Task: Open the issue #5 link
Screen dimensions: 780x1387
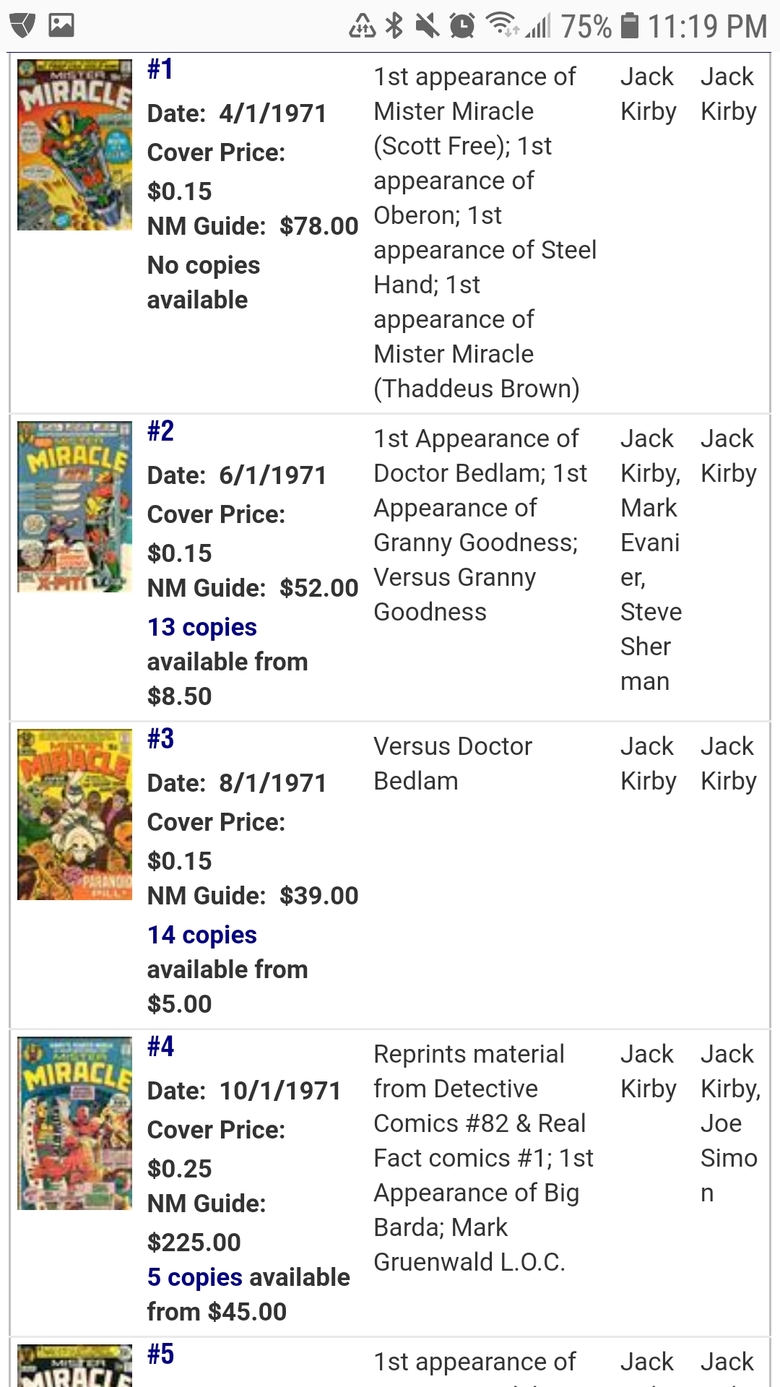Action: point(160,1355)
